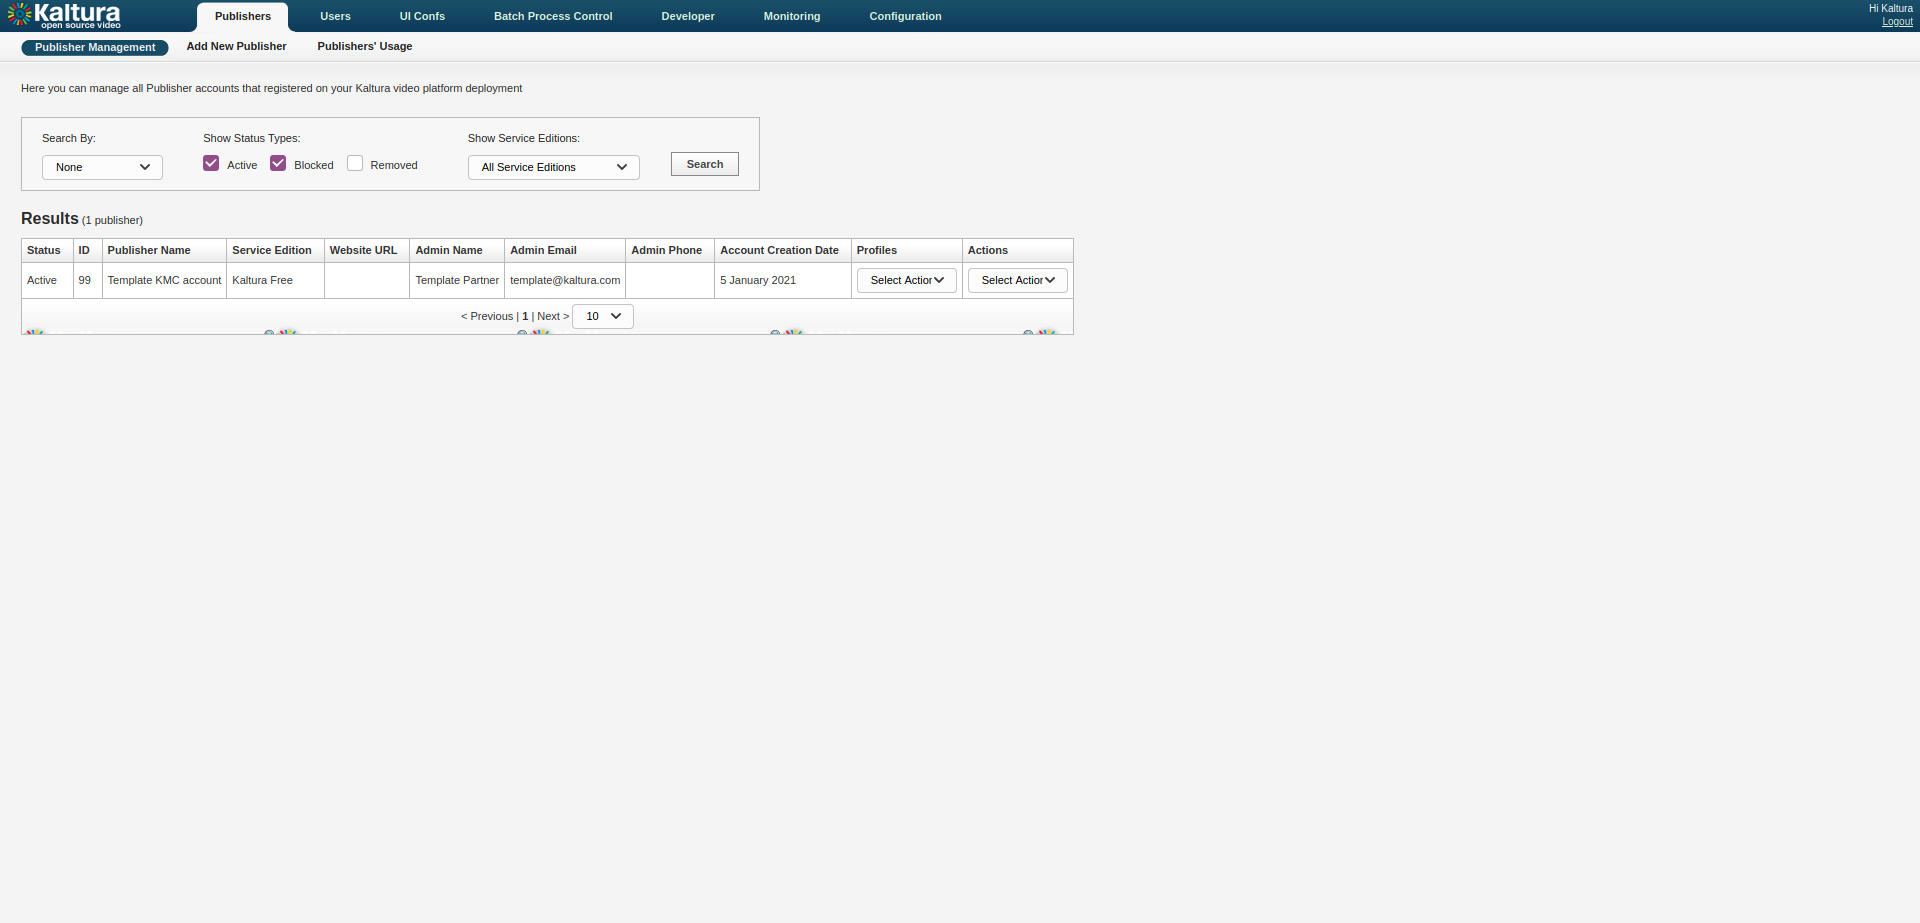Change the page size dropdown showing 10
This screenshot has width=1920, height=923.
click(603, 316)
